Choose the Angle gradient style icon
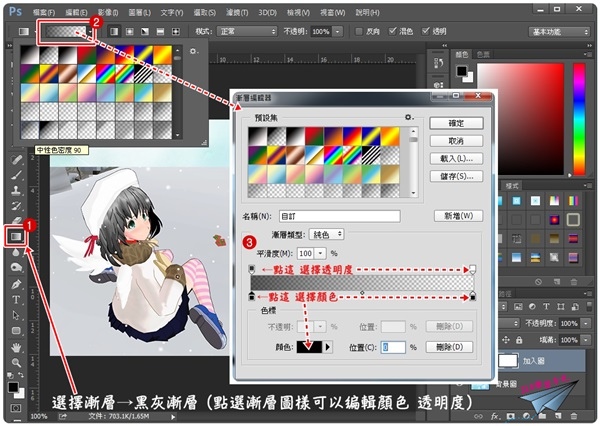This screenshot has height=426, width=600. point(145,31)
